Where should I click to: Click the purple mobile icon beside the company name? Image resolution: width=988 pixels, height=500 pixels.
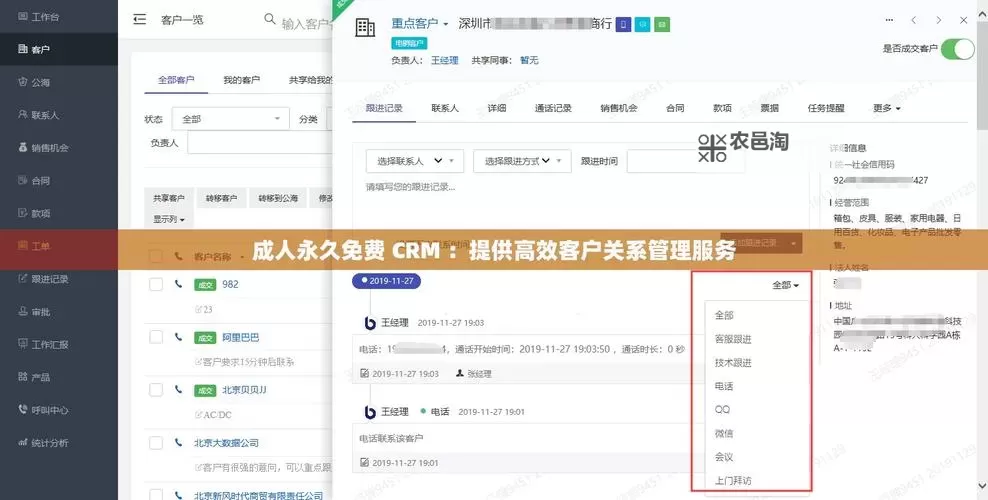pos(623,25)
